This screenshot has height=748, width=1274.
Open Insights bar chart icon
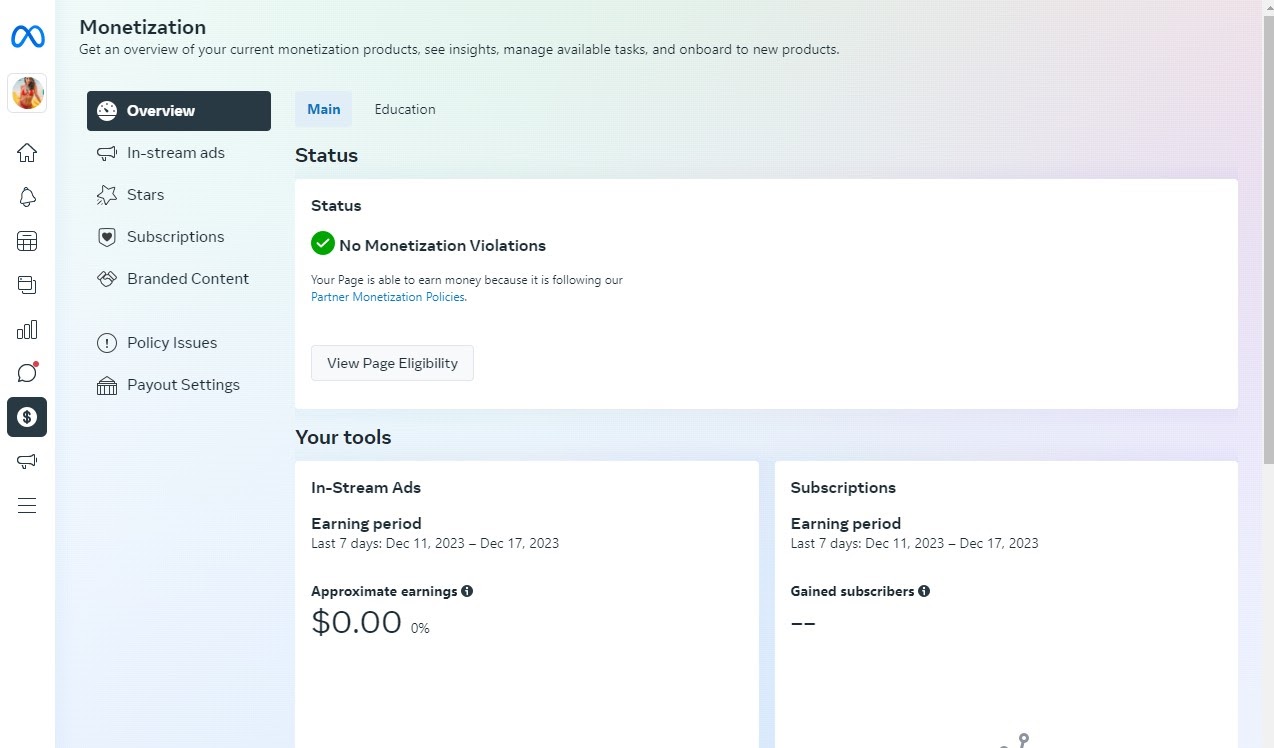[x=27, y=329]
